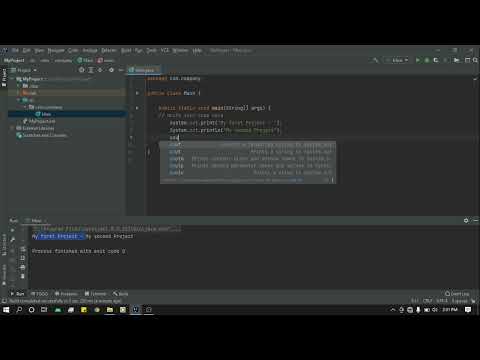This screenshot has width=480, height=360.
Task: Click run gutter arrow beside class Main
Action: tap(137, 93)
